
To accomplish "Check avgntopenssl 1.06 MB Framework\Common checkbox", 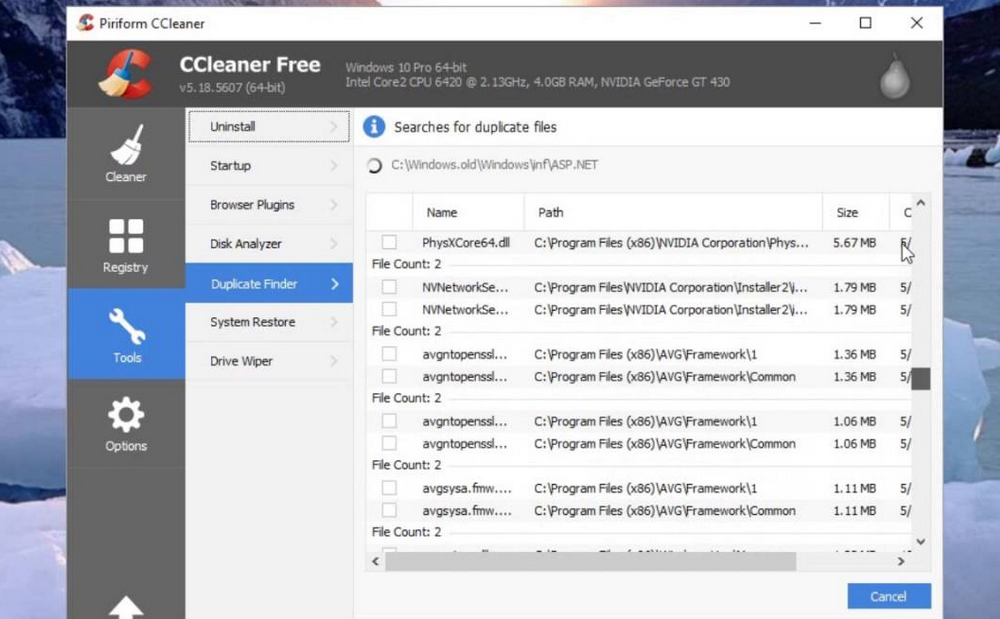I will tap(389, 443).
